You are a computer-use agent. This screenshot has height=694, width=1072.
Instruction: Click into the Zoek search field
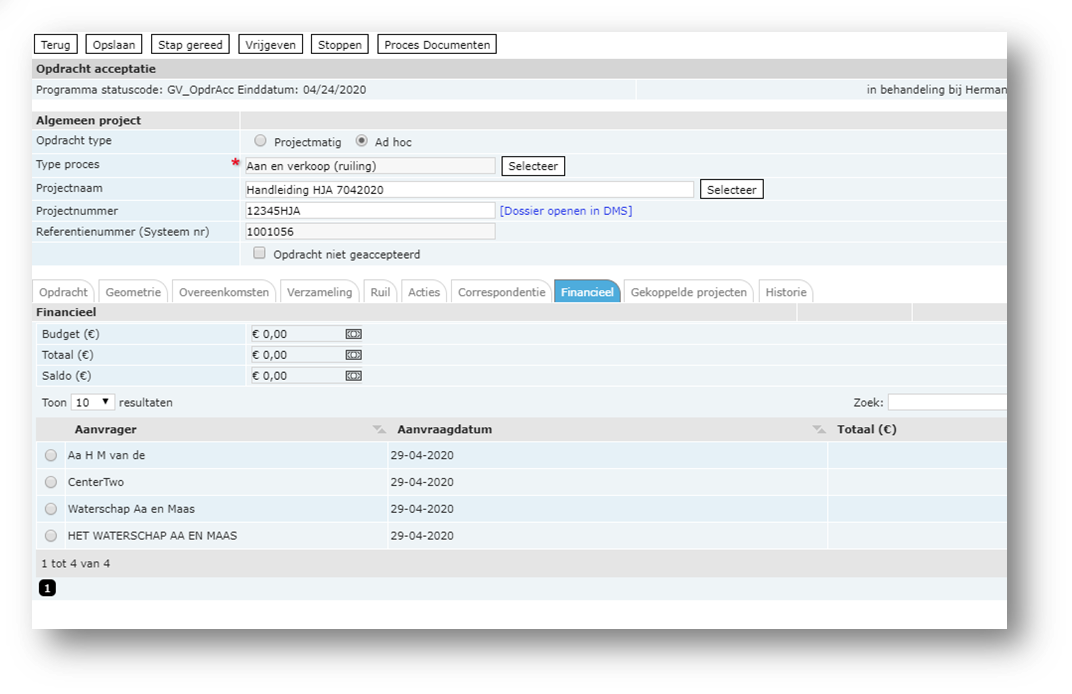pyautogui.click(x=946, y=402)
